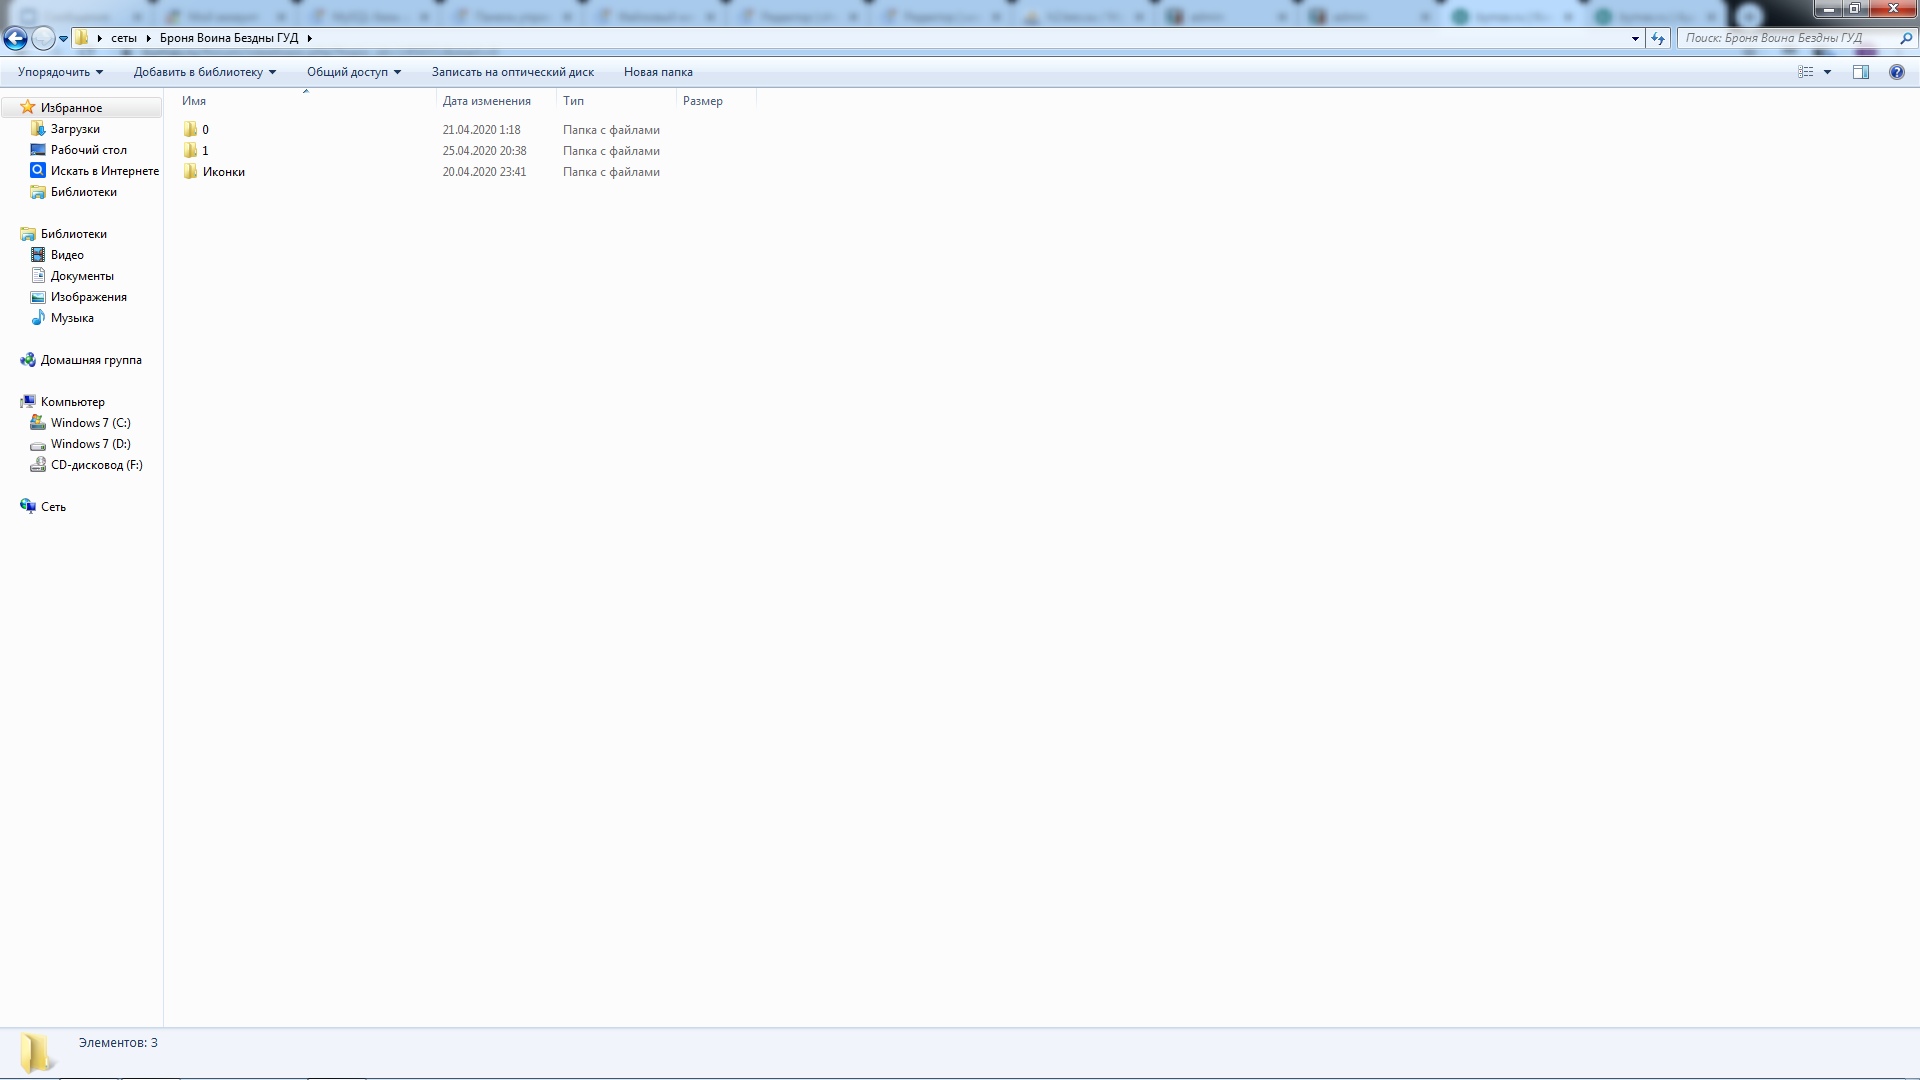Open Общий доступ menu

[353, 72]
